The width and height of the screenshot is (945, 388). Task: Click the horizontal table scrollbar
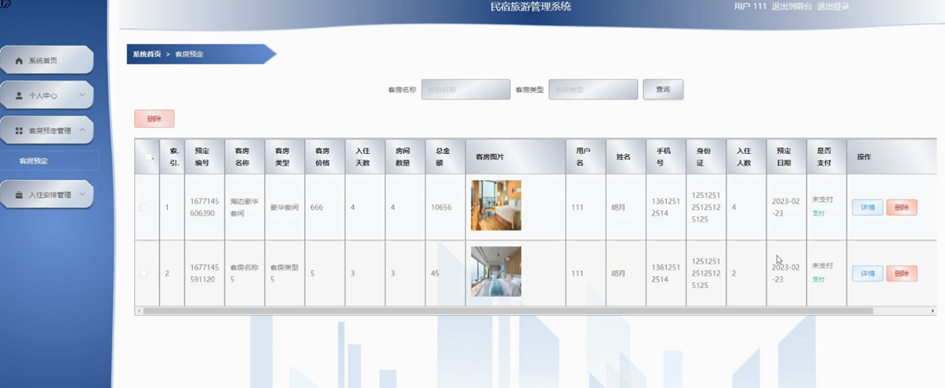(508, 311)
